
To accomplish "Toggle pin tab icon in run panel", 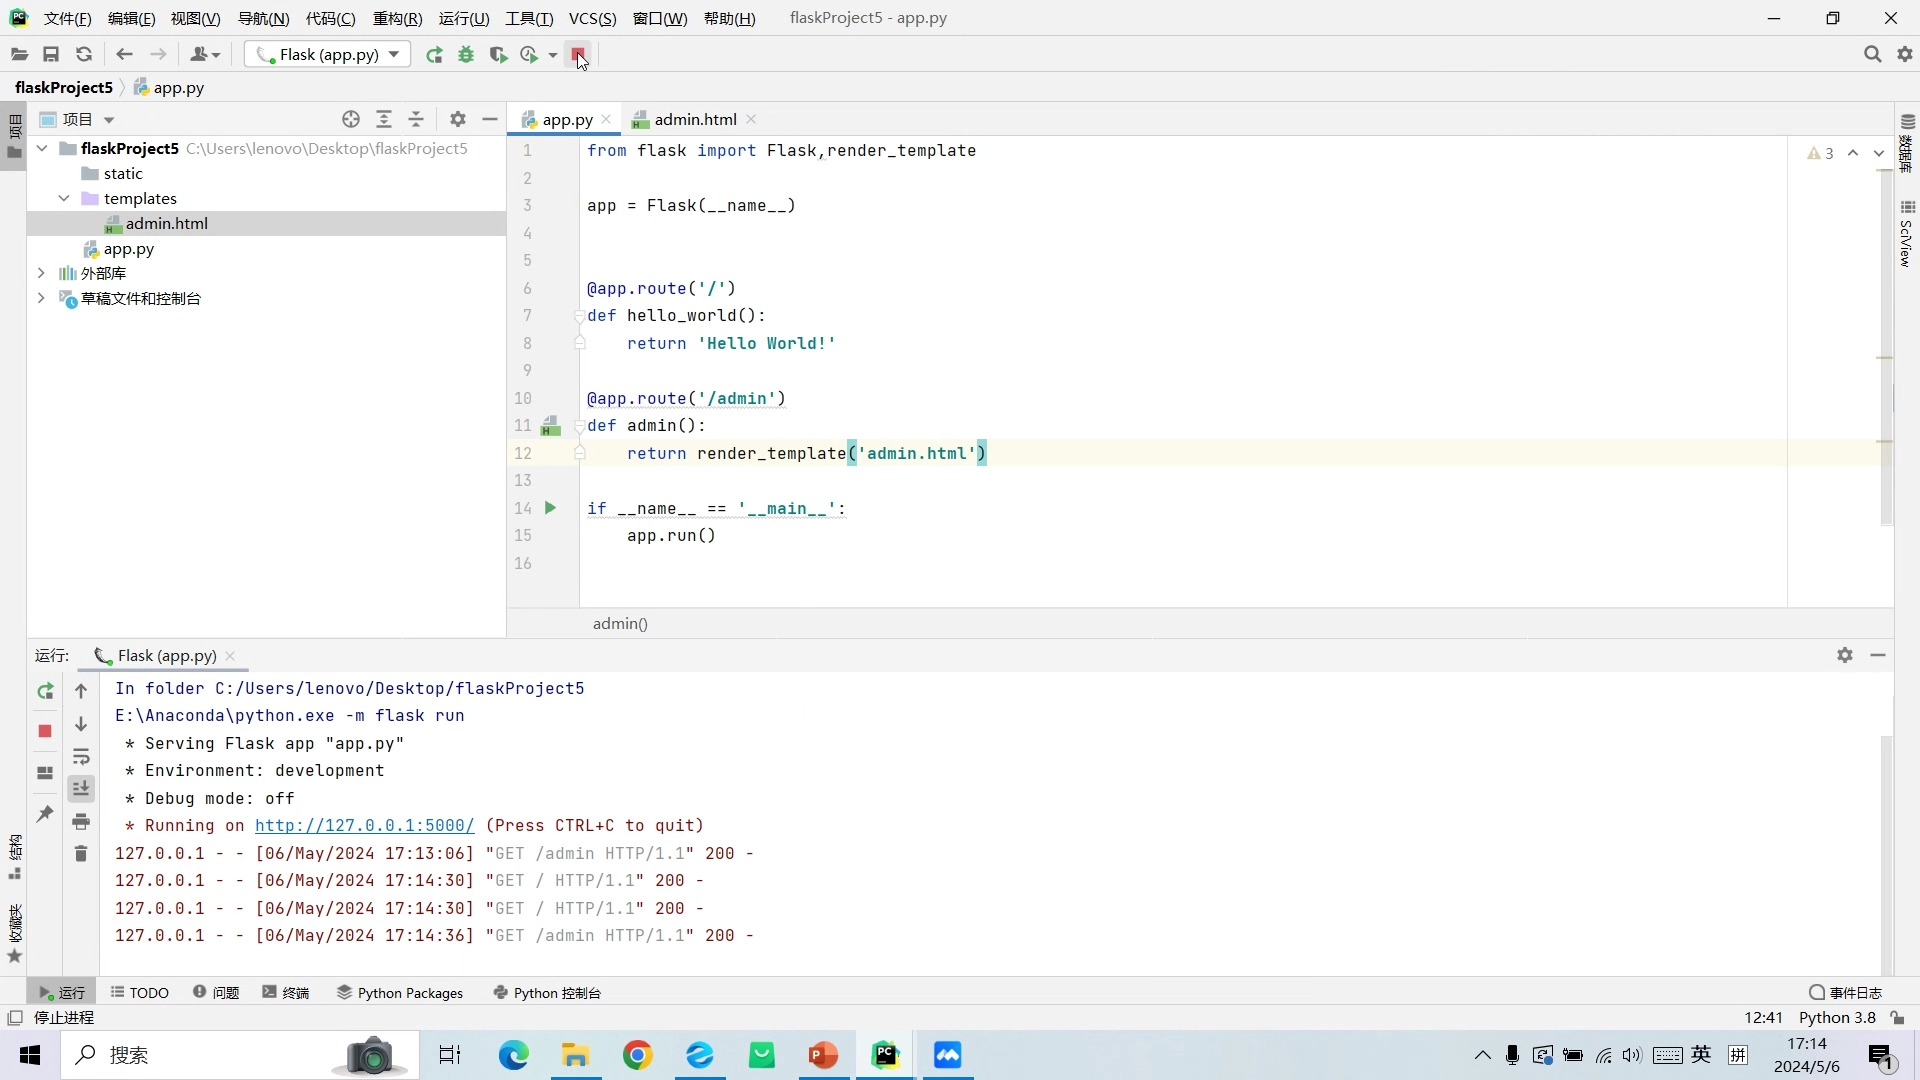I will coord(45,814).
